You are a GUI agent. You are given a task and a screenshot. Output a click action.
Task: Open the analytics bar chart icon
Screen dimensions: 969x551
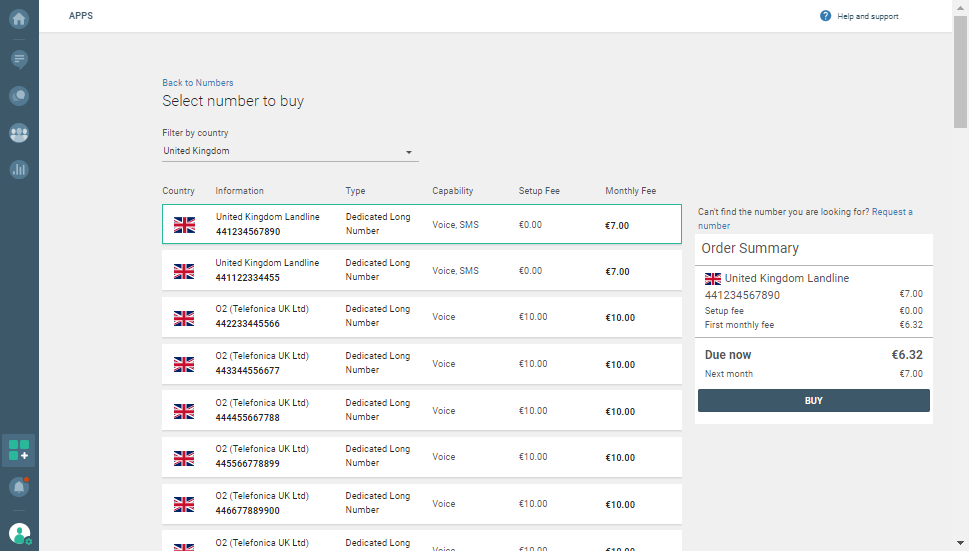point(19,169)
